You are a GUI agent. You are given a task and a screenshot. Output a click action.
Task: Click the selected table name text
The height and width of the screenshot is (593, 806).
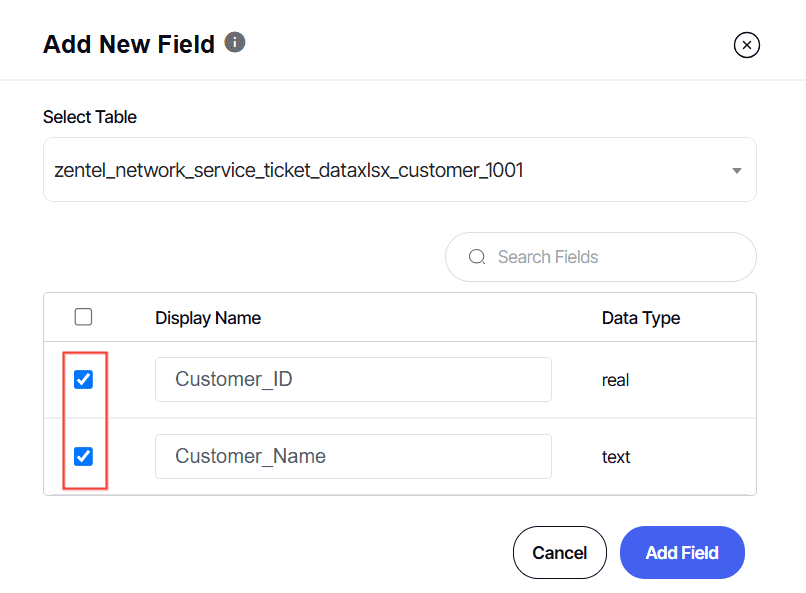tap(289, 171)
